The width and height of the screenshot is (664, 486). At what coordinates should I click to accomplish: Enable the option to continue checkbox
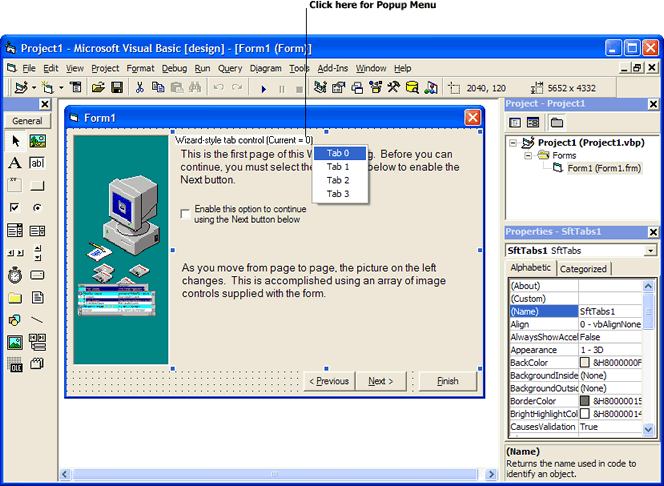click(x=185, y=213)
